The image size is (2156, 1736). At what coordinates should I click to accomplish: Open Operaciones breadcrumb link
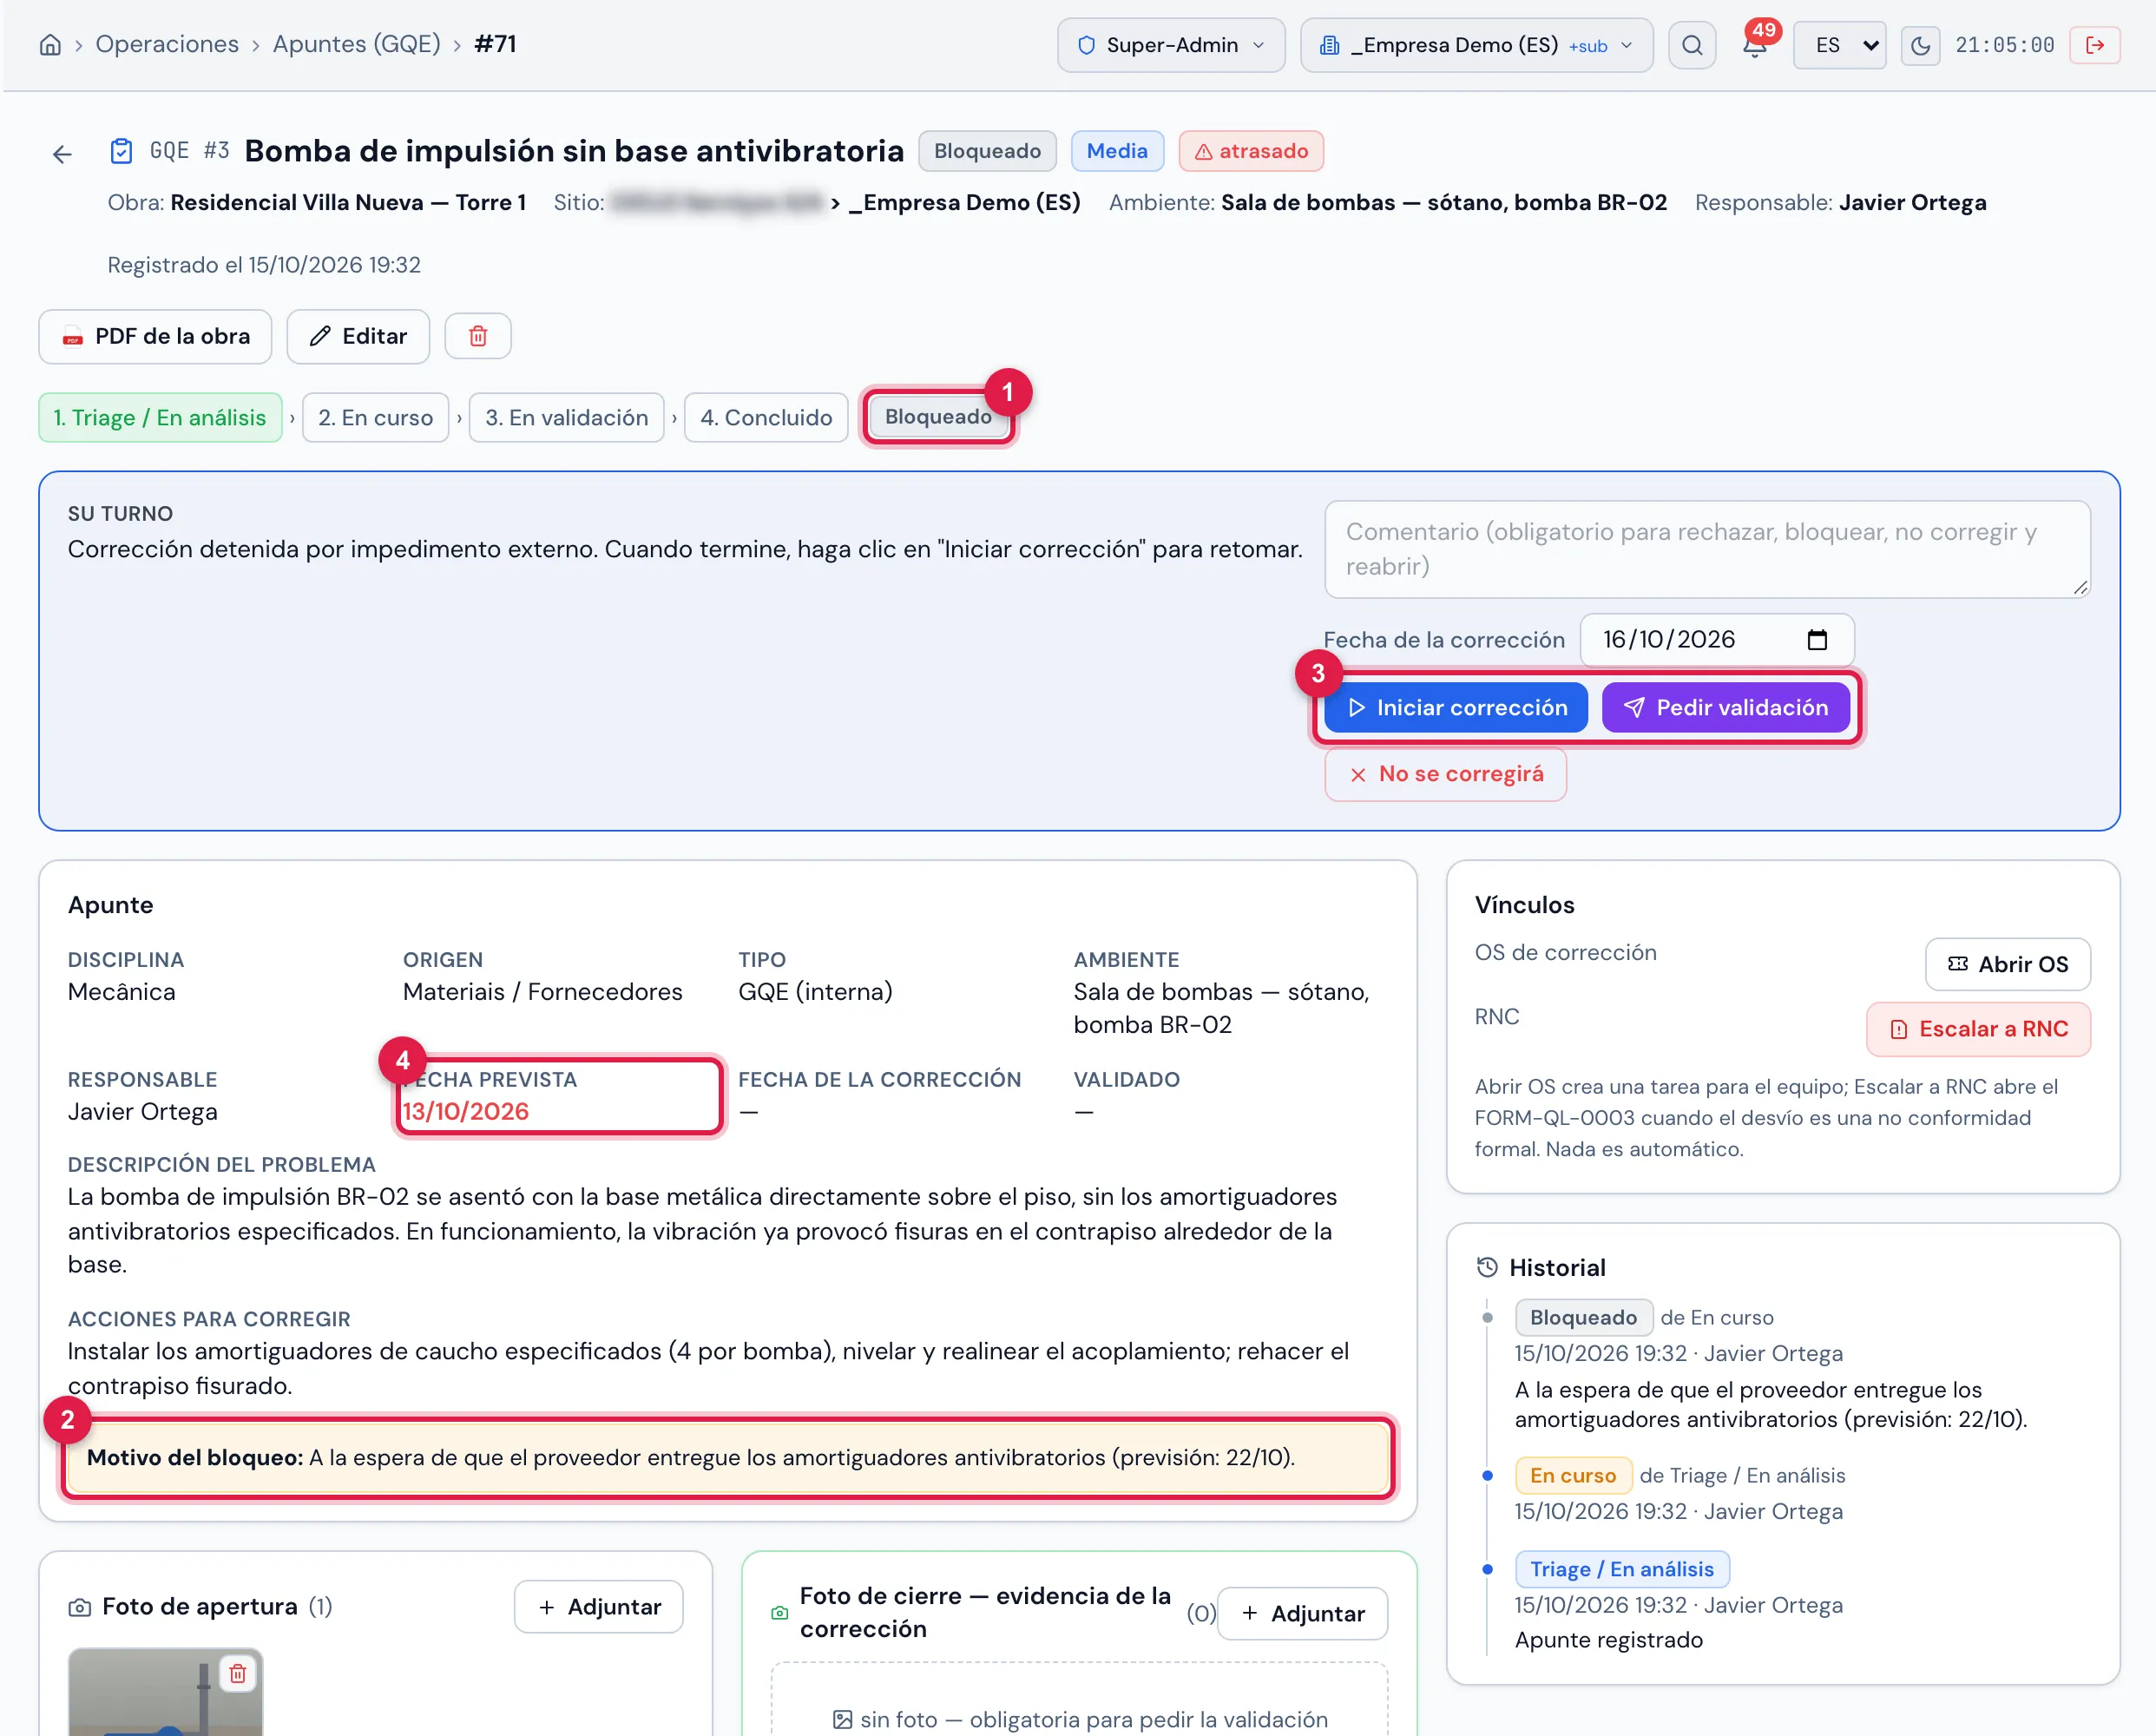click(167, 44)
